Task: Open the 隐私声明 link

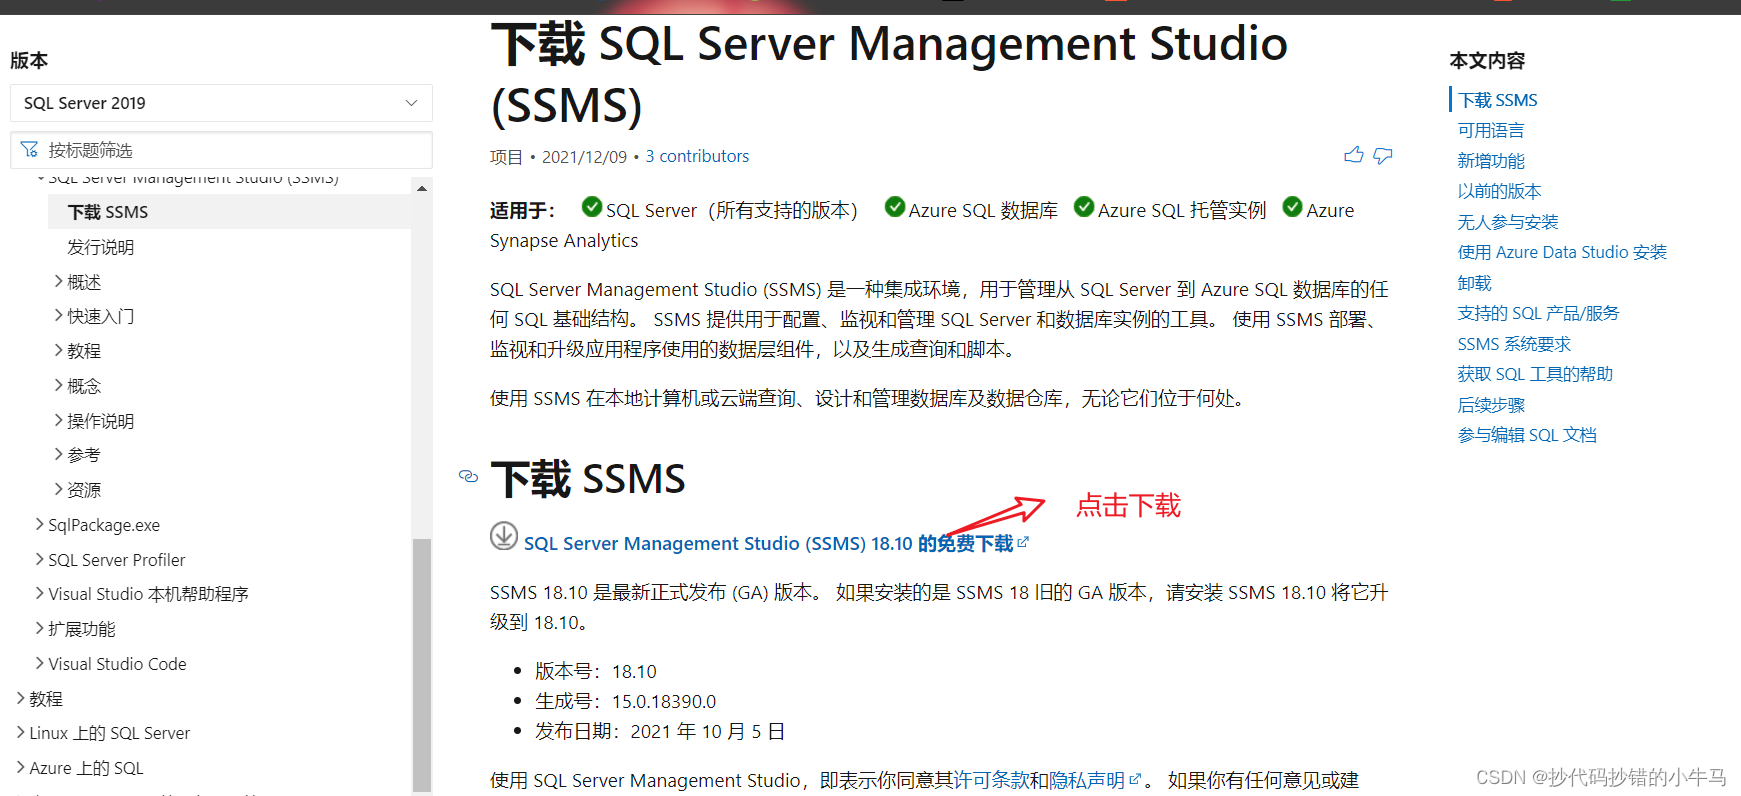Action: pos(1087,780)
